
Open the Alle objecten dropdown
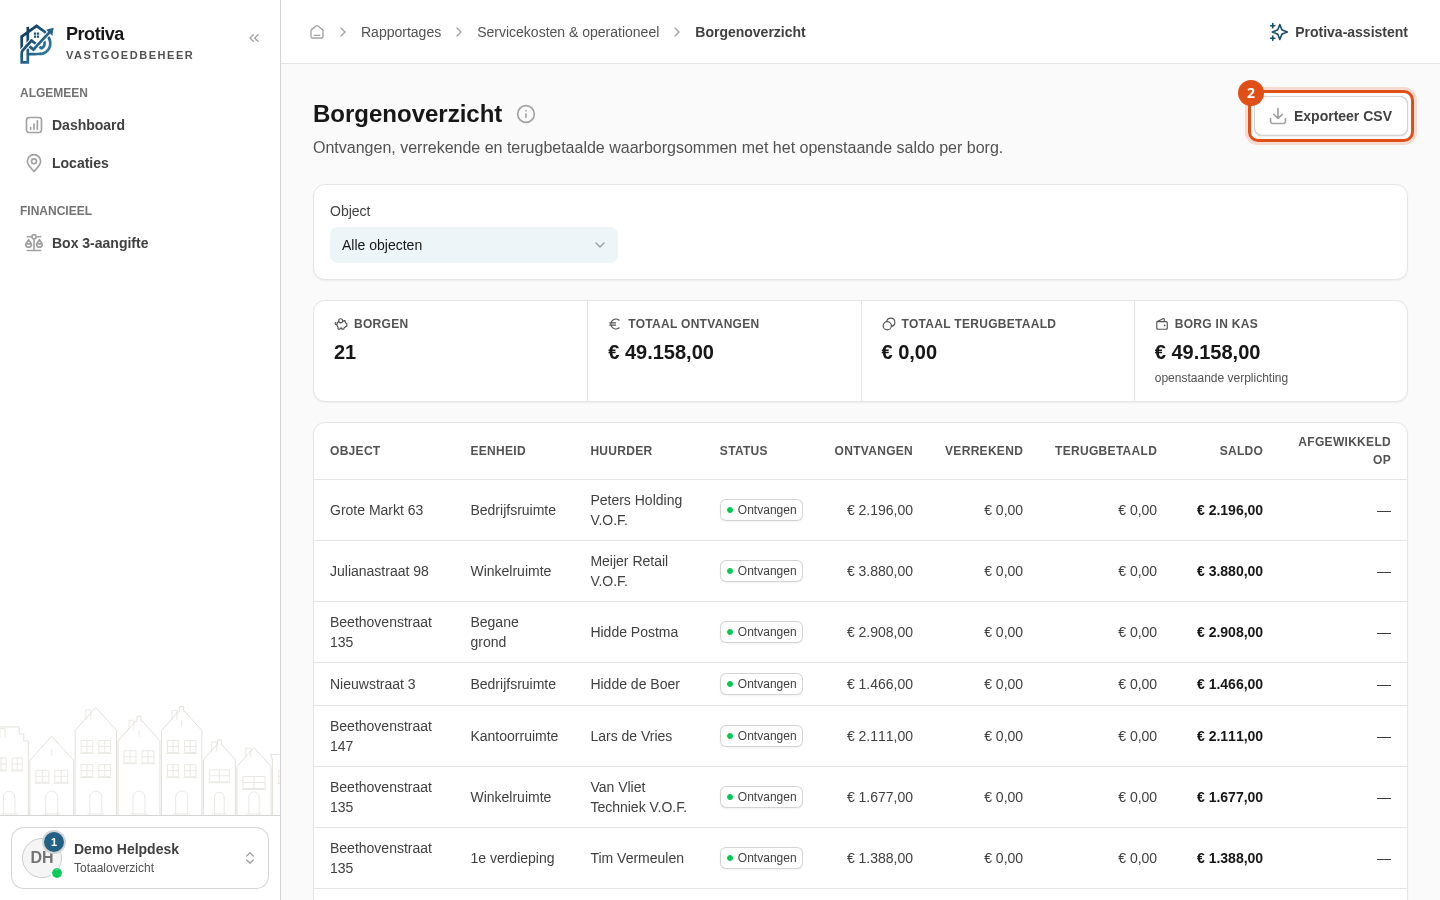[474, 245]
